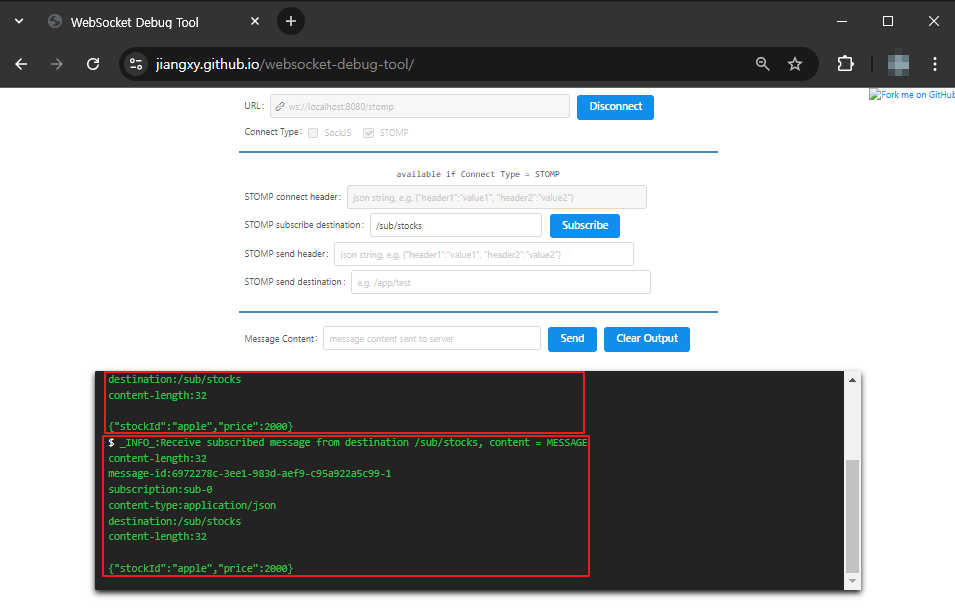The height and width of the screenshot is (615, 955).
Task: Select the WebSocket Debug Tool tab
Action: (152, 22)
